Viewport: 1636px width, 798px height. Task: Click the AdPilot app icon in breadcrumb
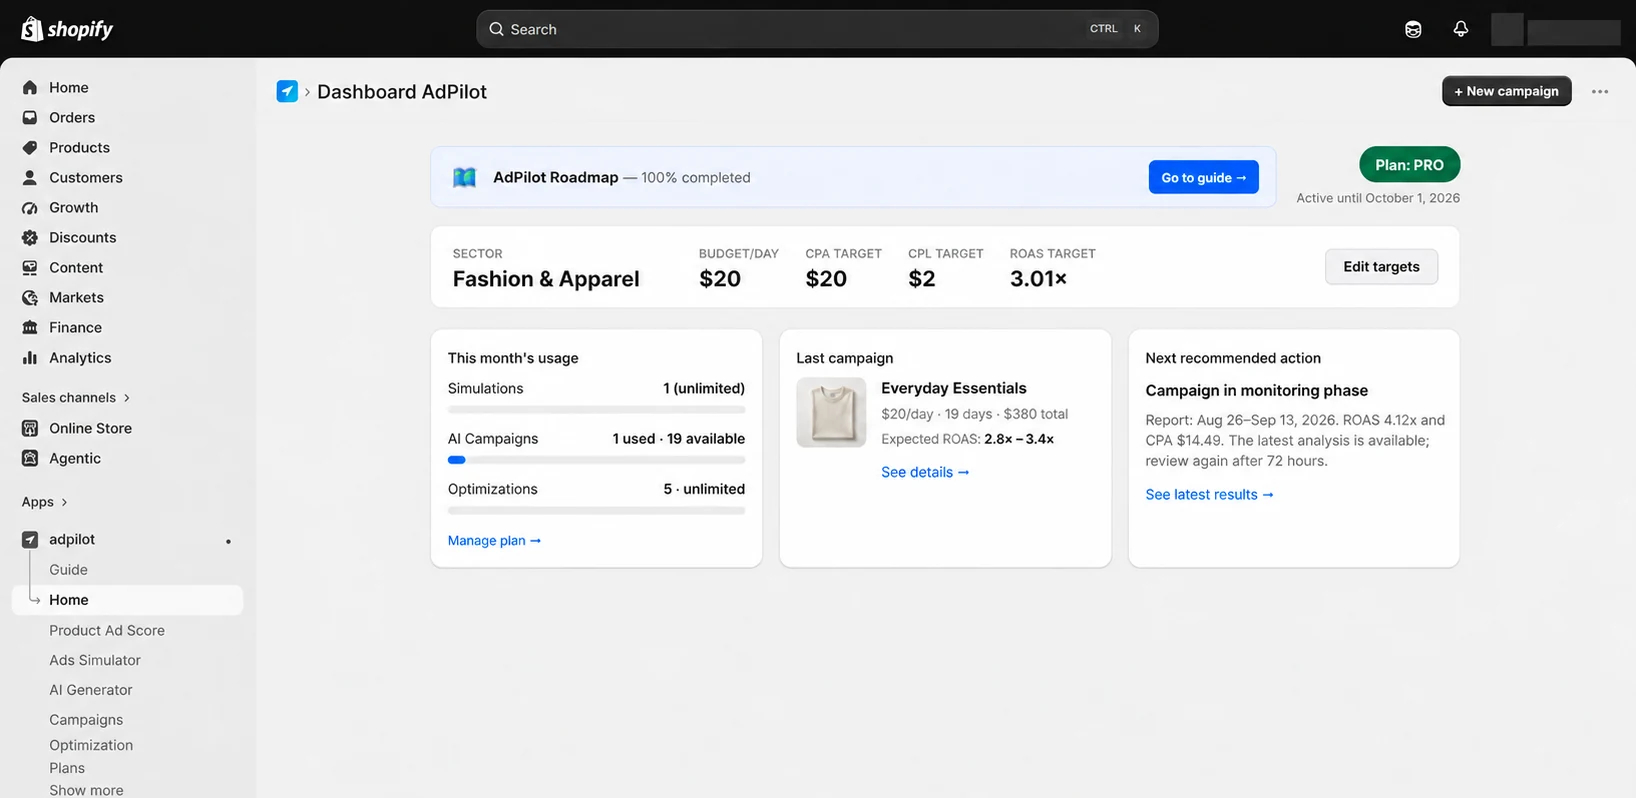click(287, 92)
